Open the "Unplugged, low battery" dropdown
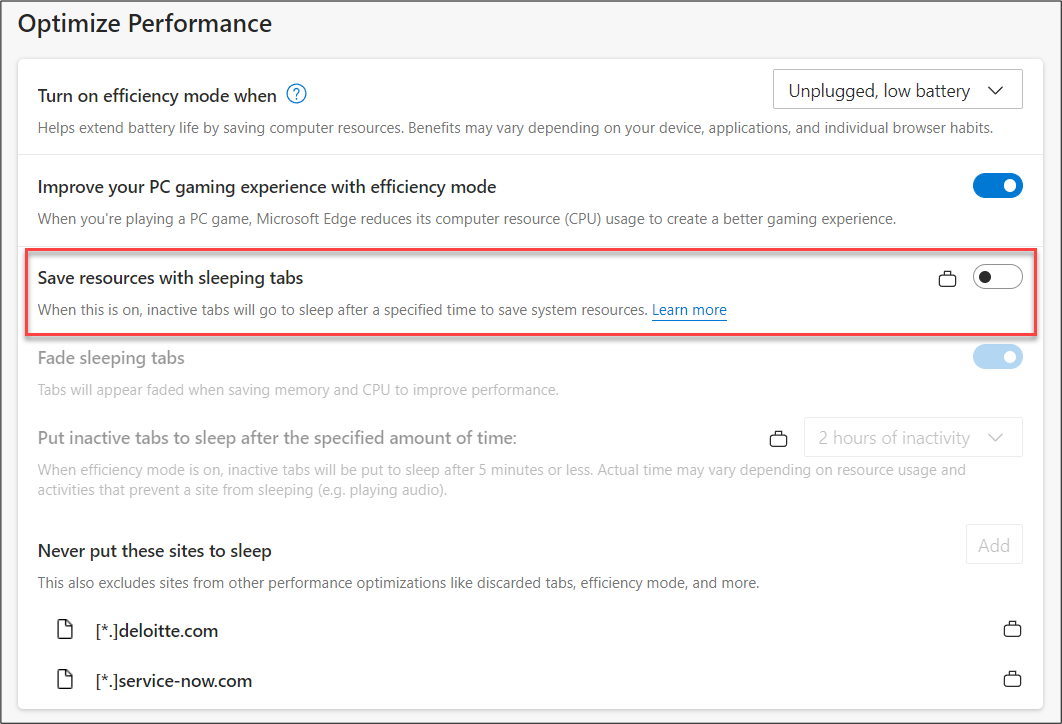This screenshot has height=724, width=1062. coord(897,90)
